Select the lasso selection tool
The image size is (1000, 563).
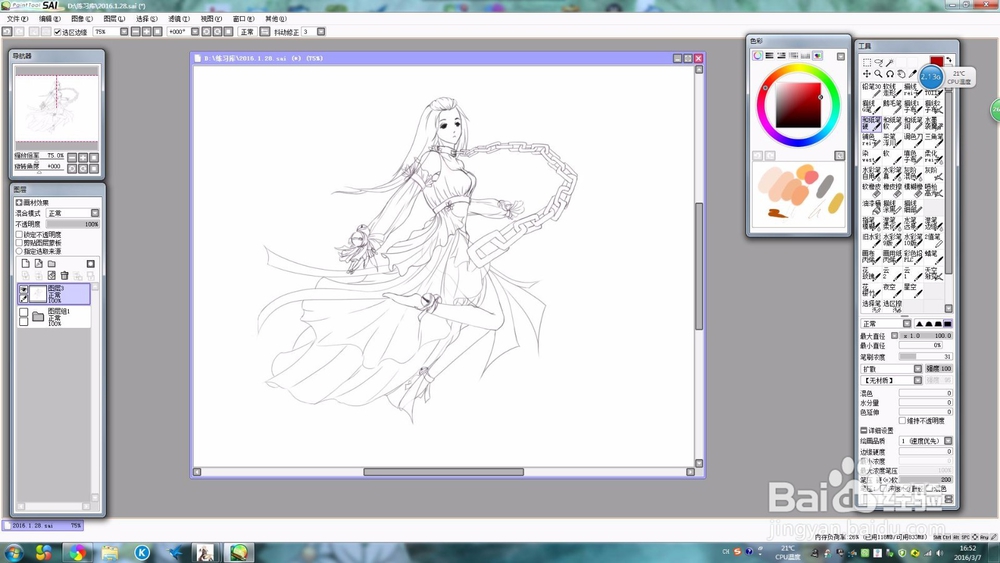click(x=878, y=62)
